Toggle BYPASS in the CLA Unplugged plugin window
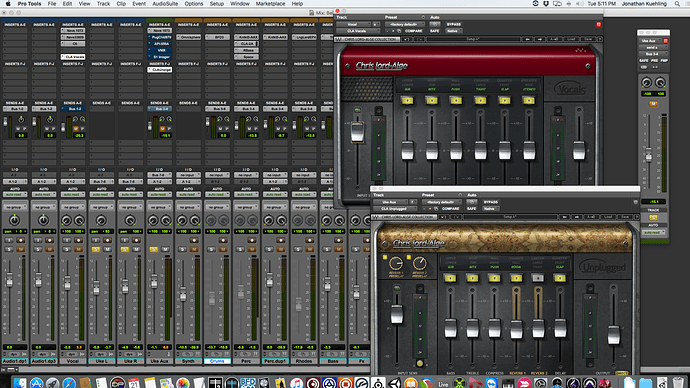 (490, 202)
